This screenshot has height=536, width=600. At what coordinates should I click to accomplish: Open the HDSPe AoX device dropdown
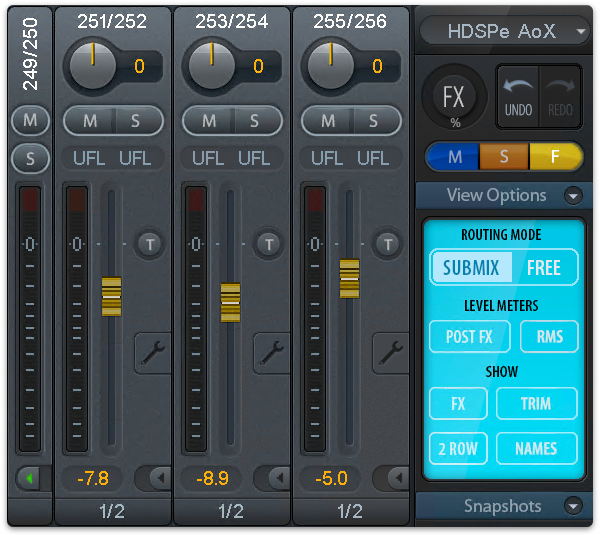pyautogui.click(x=505, y=31)
